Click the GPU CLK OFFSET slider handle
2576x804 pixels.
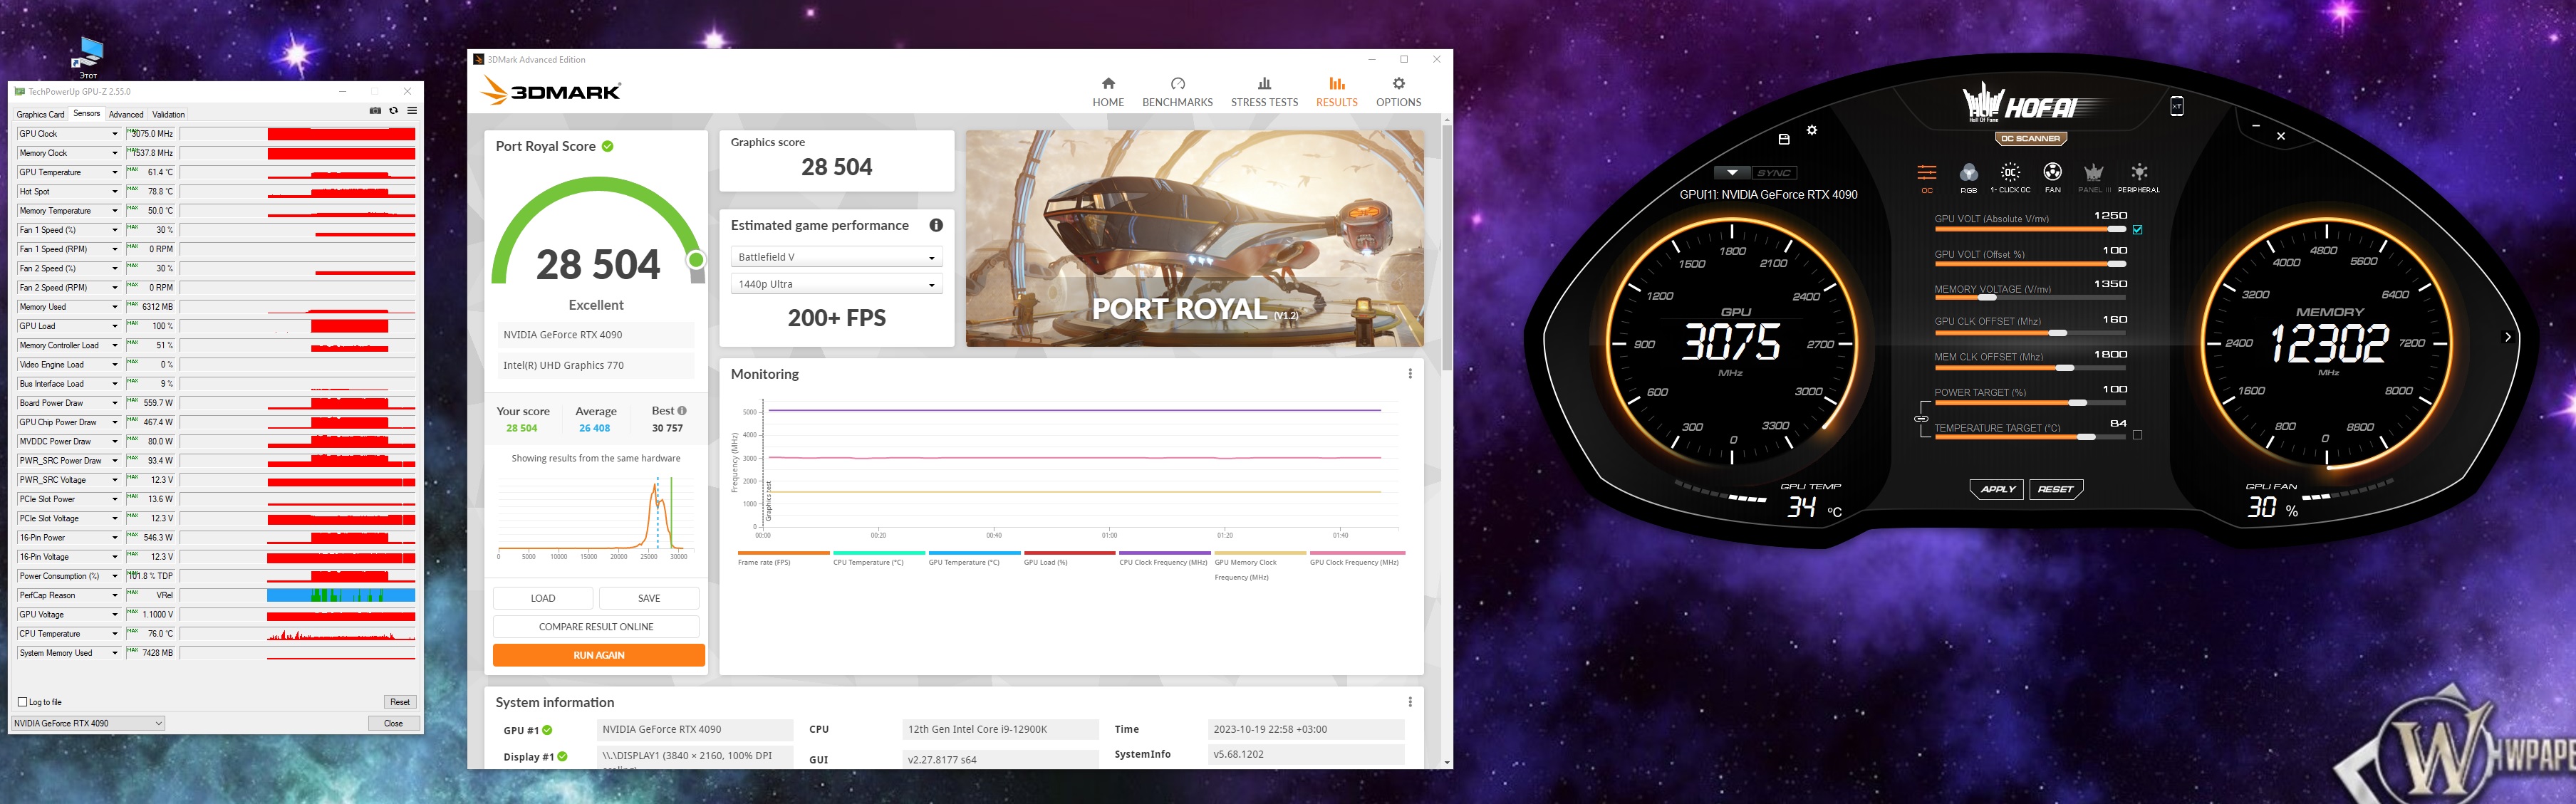pos(2057,334)
